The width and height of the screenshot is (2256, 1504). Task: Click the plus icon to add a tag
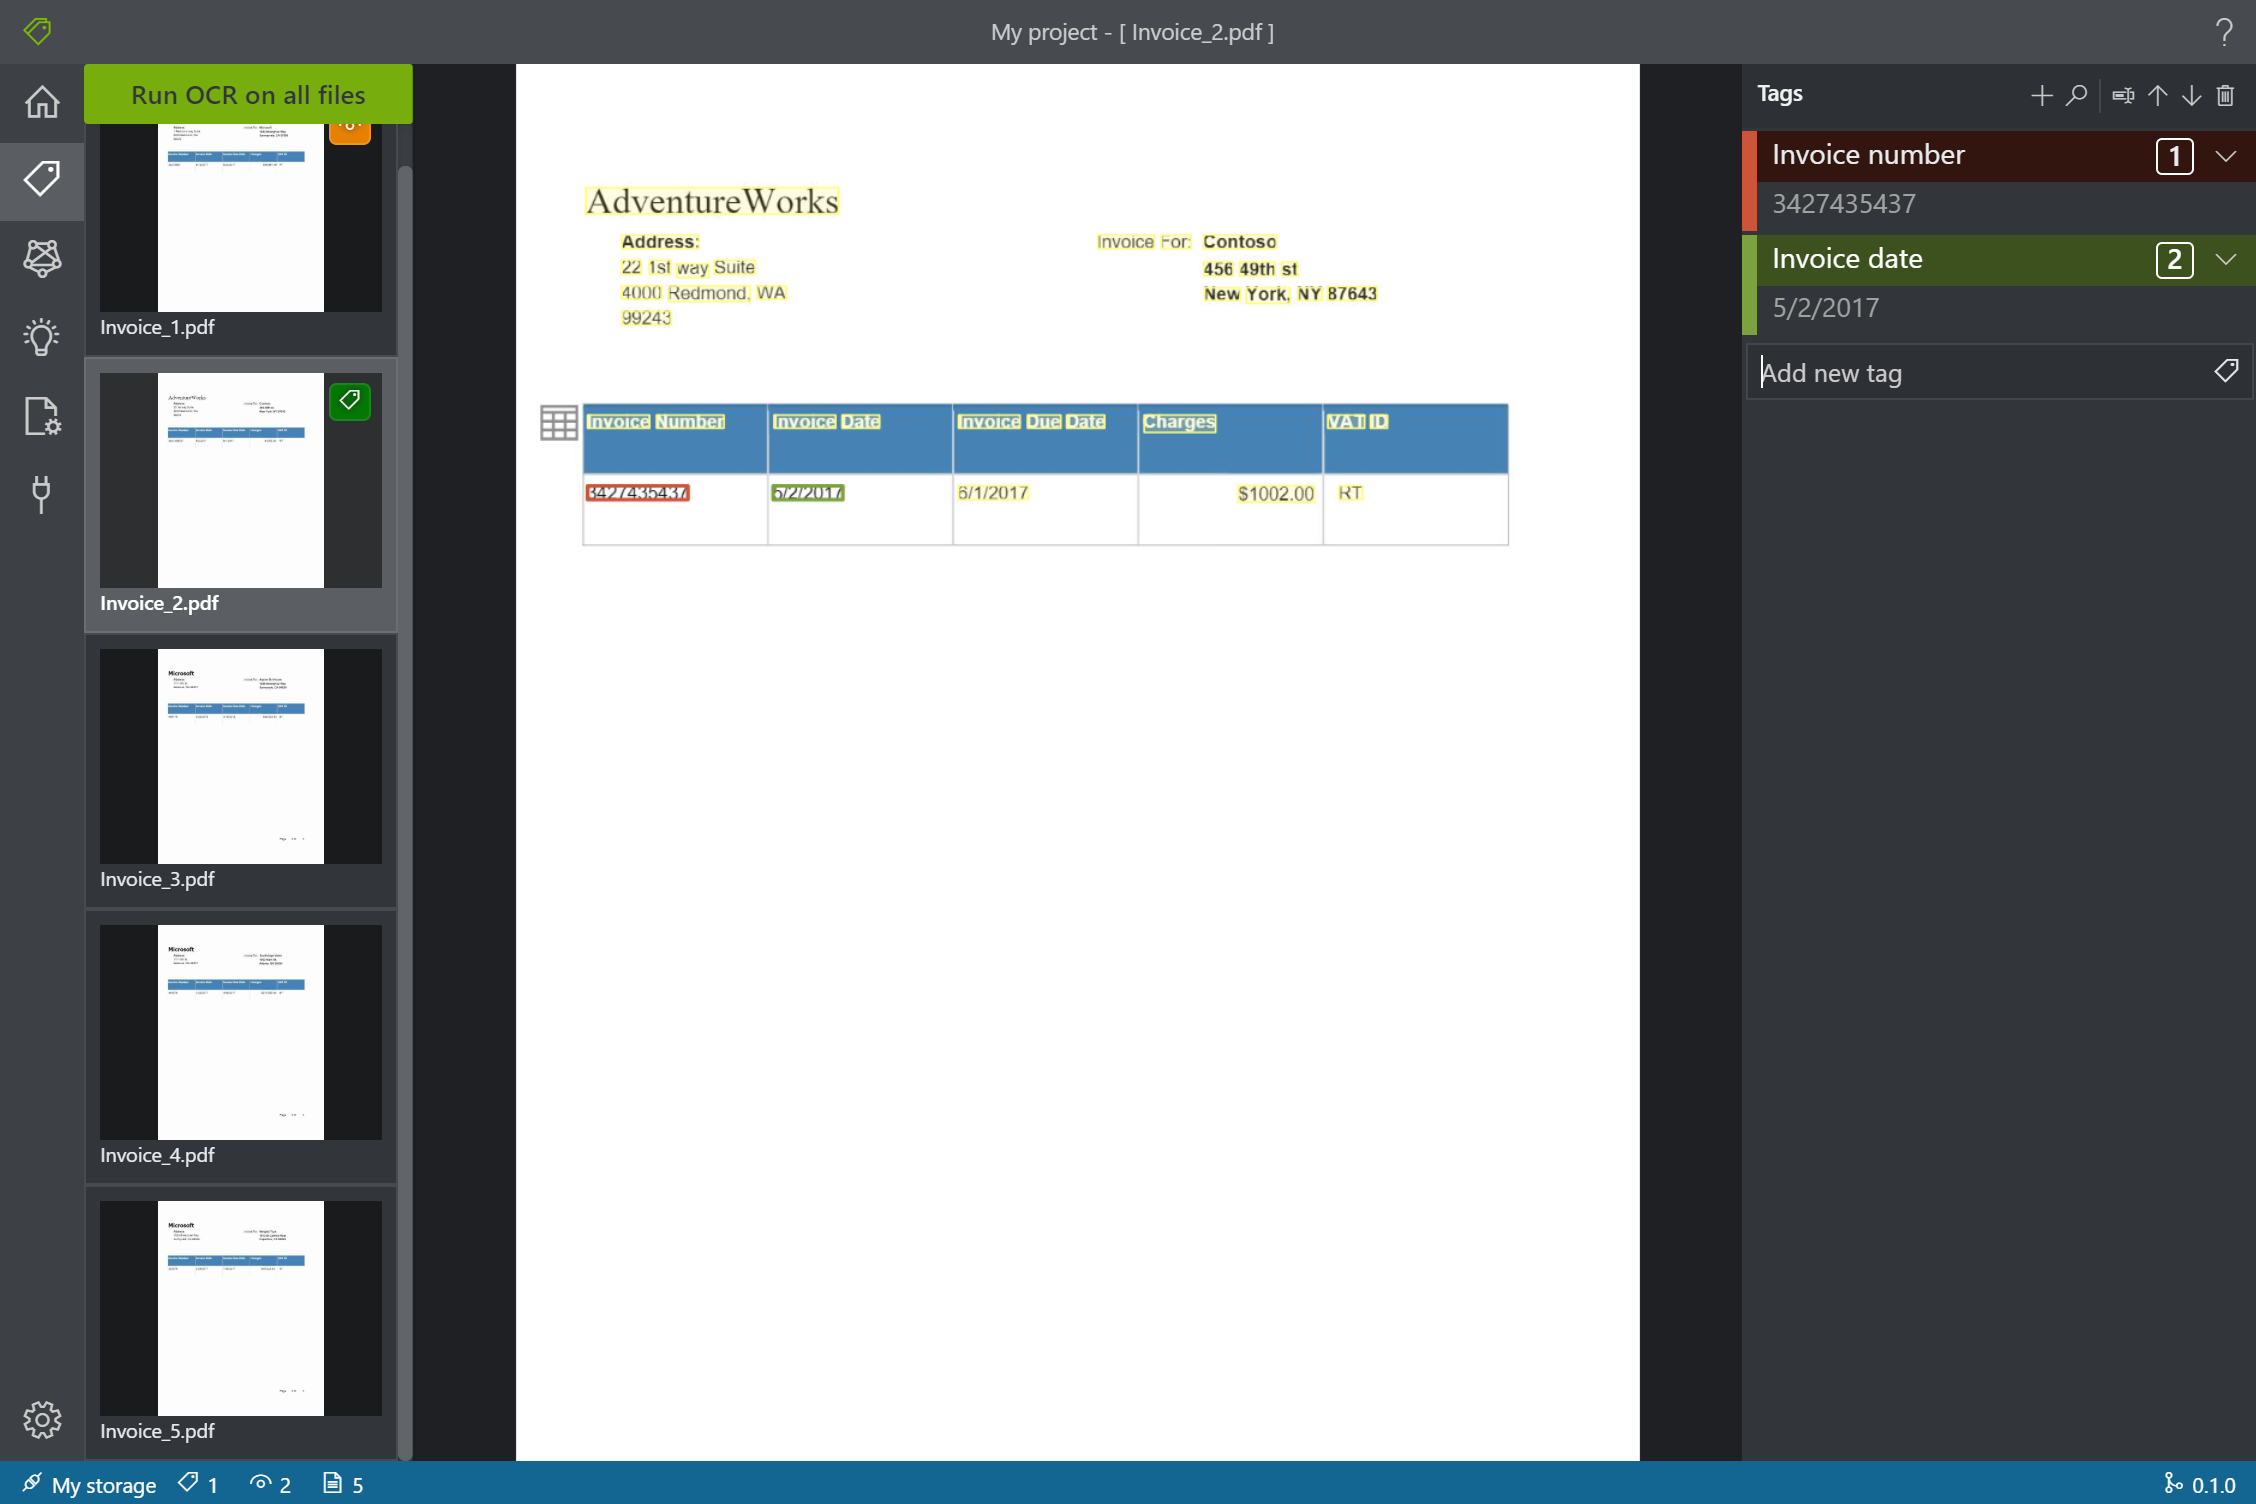coord(2041,95)
